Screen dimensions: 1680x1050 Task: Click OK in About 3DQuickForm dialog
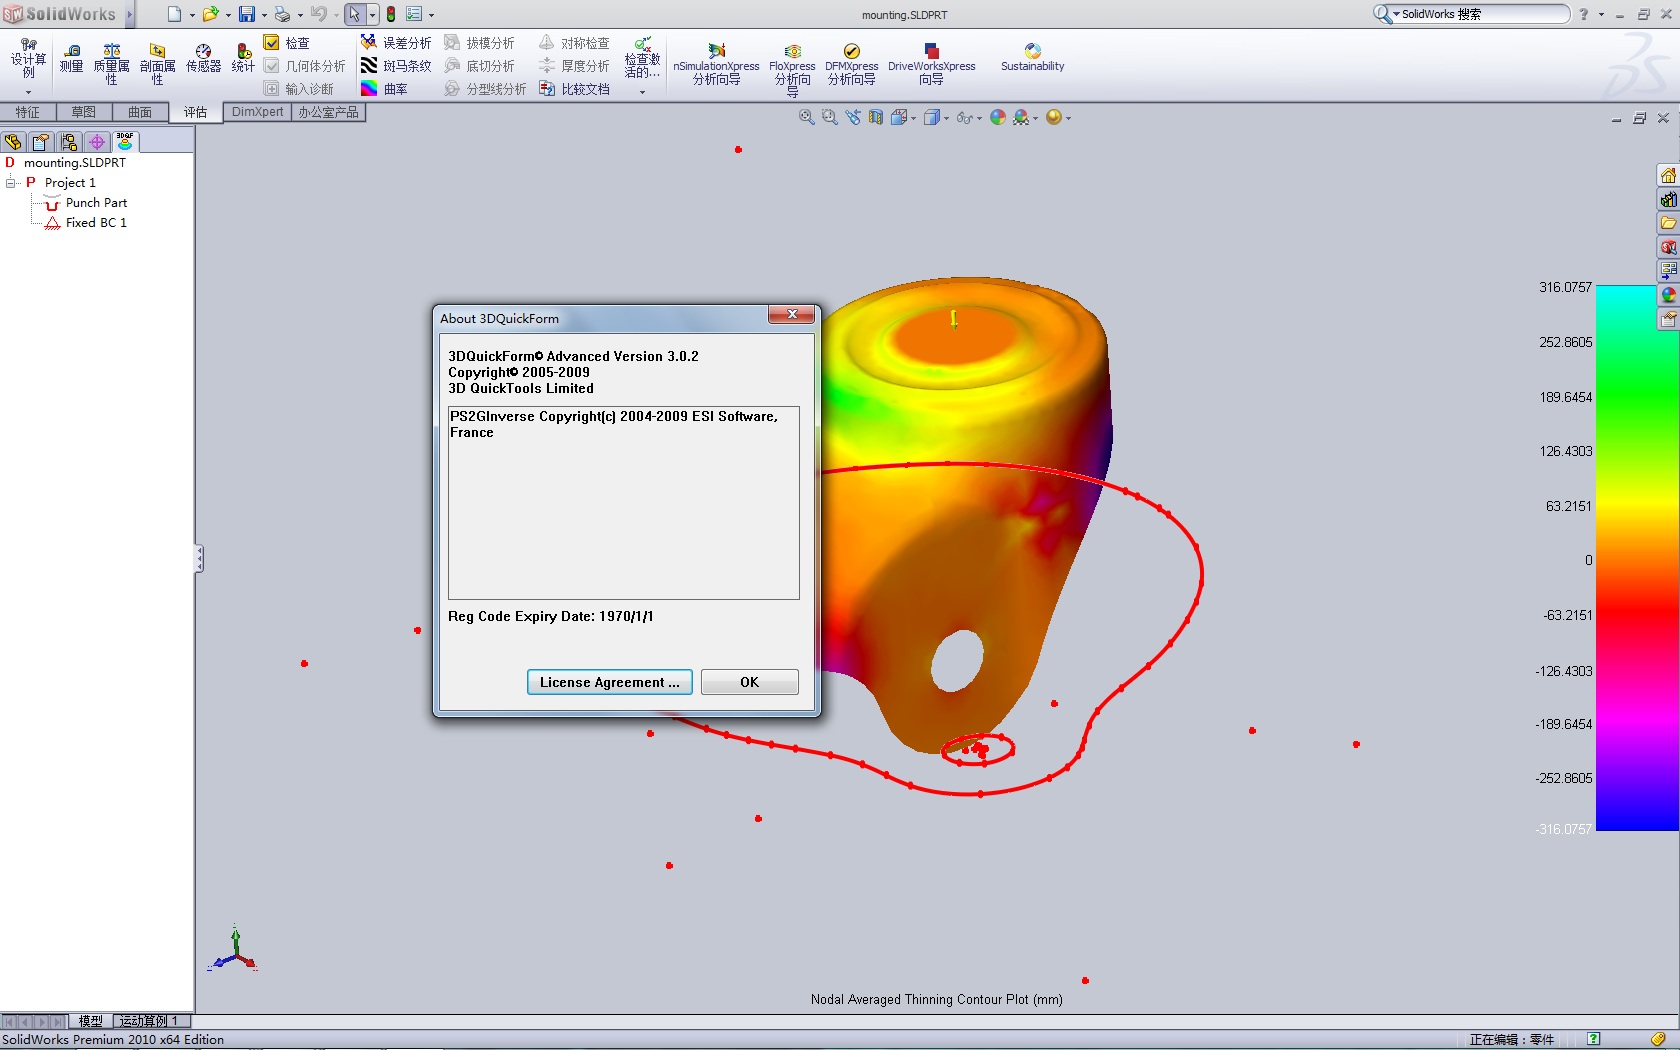(x=750, y=682)
